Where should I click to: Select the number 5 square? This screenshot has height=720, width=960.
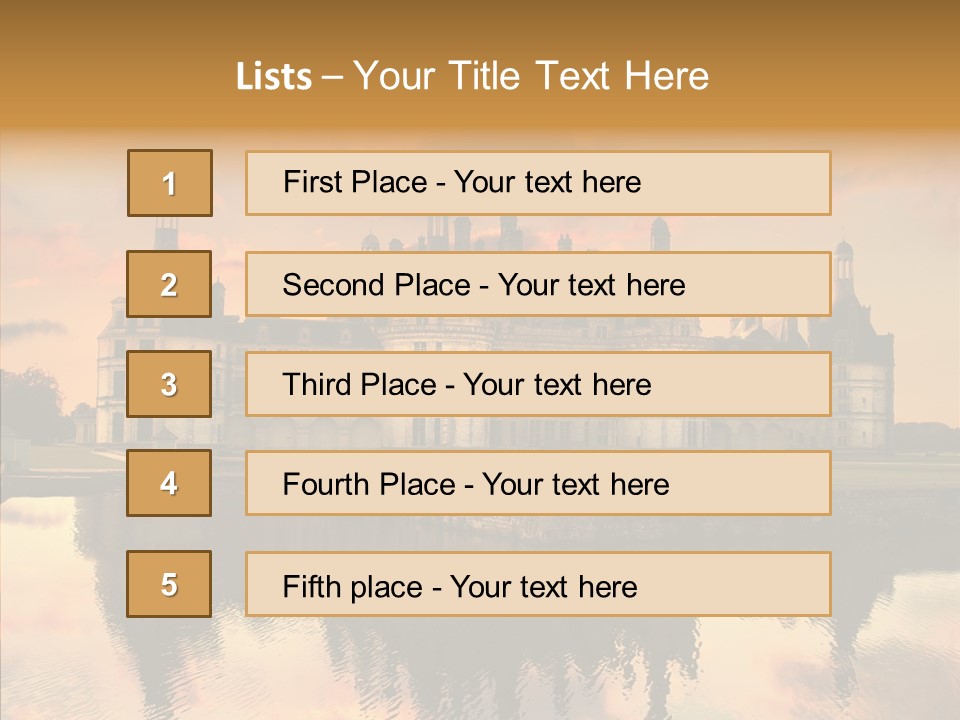(169, 584)
